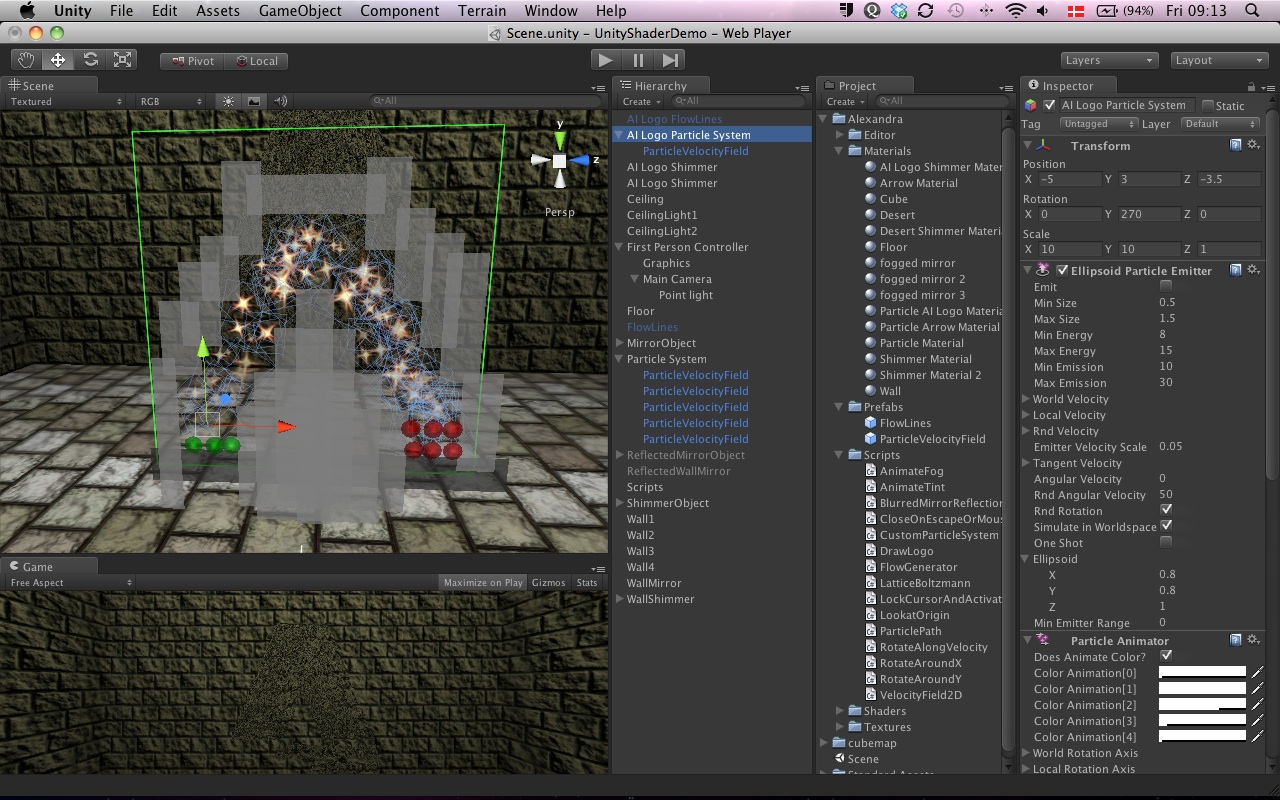Toggle the One Shot checkbox
Viewport: 1280px width, 800px height.
pyautogui.click(x=1166, y=542)
